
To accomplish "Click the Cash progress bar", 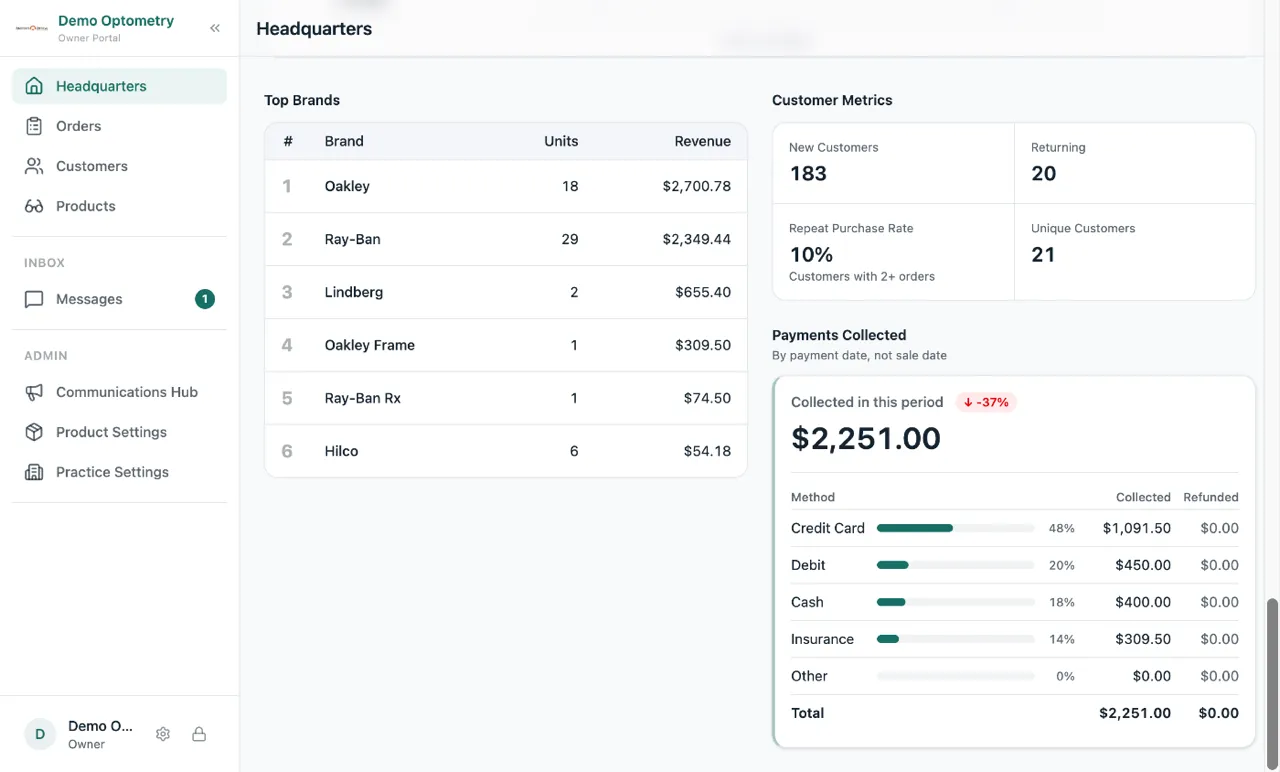I will (955, 602).
